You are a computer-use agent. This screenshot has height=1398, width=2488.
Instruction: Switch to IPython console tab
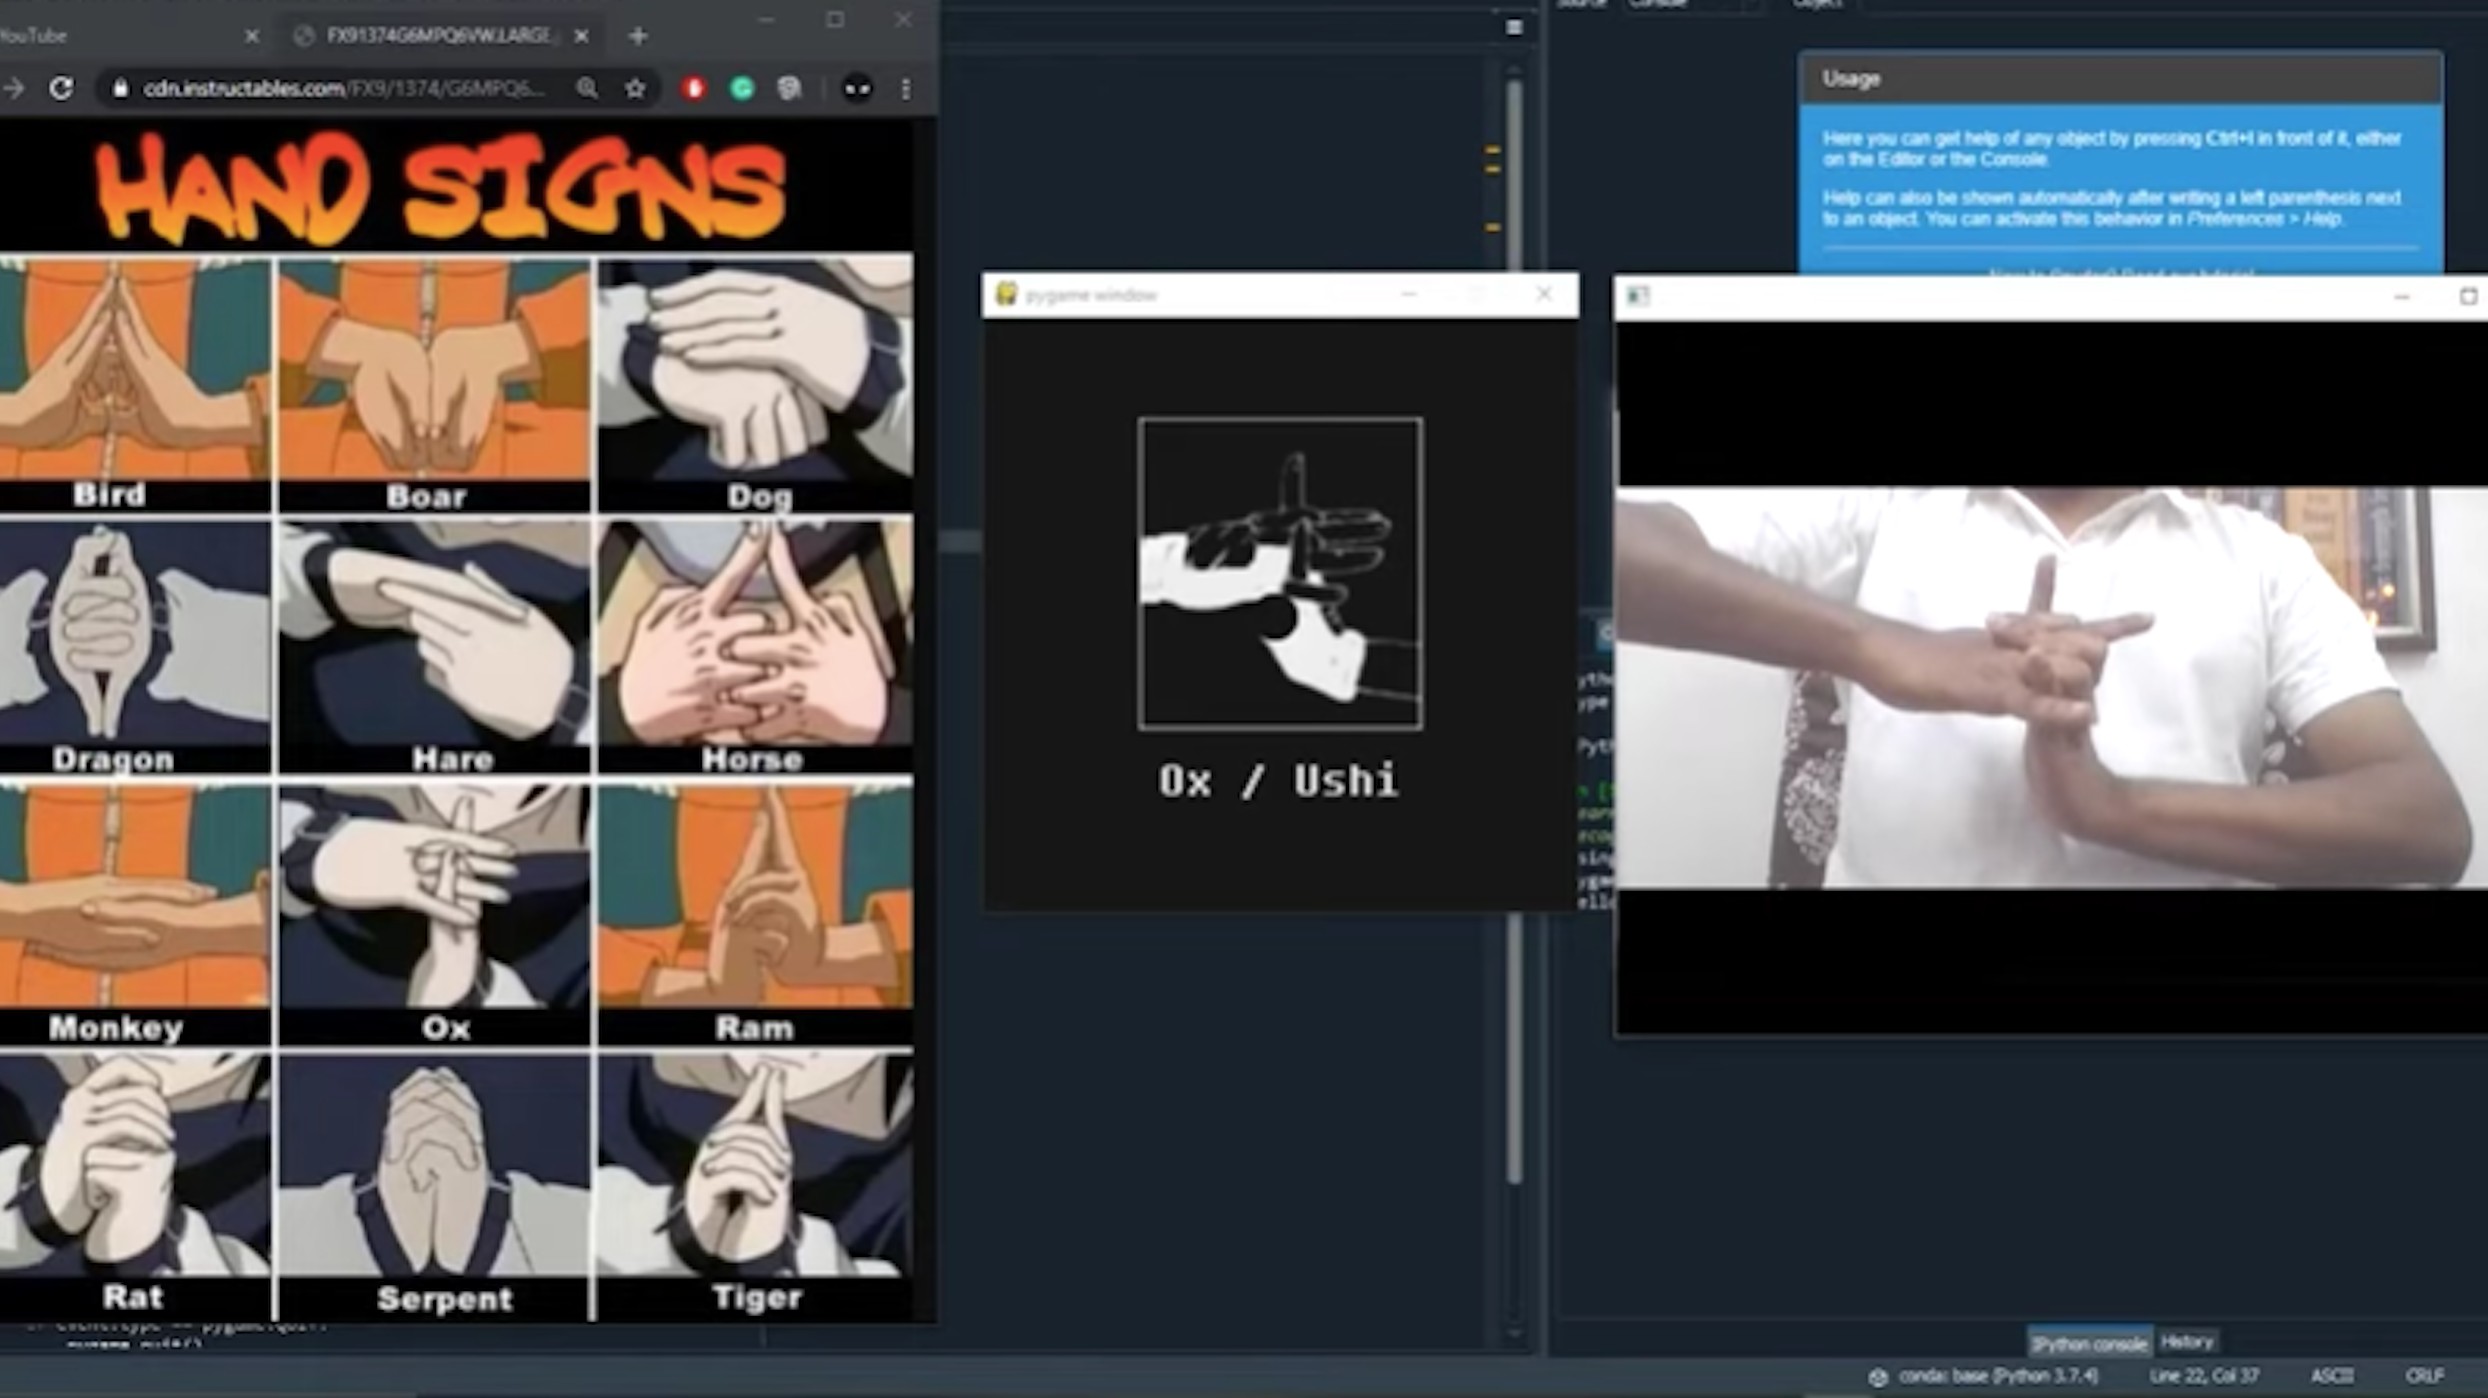click(x=2088, y=1344)
